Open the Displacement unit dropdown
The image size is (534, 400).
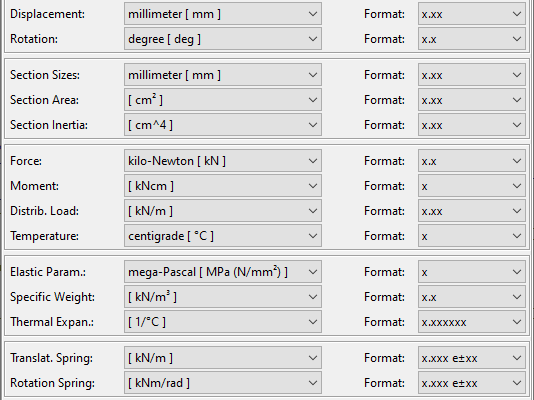(223, 14)
